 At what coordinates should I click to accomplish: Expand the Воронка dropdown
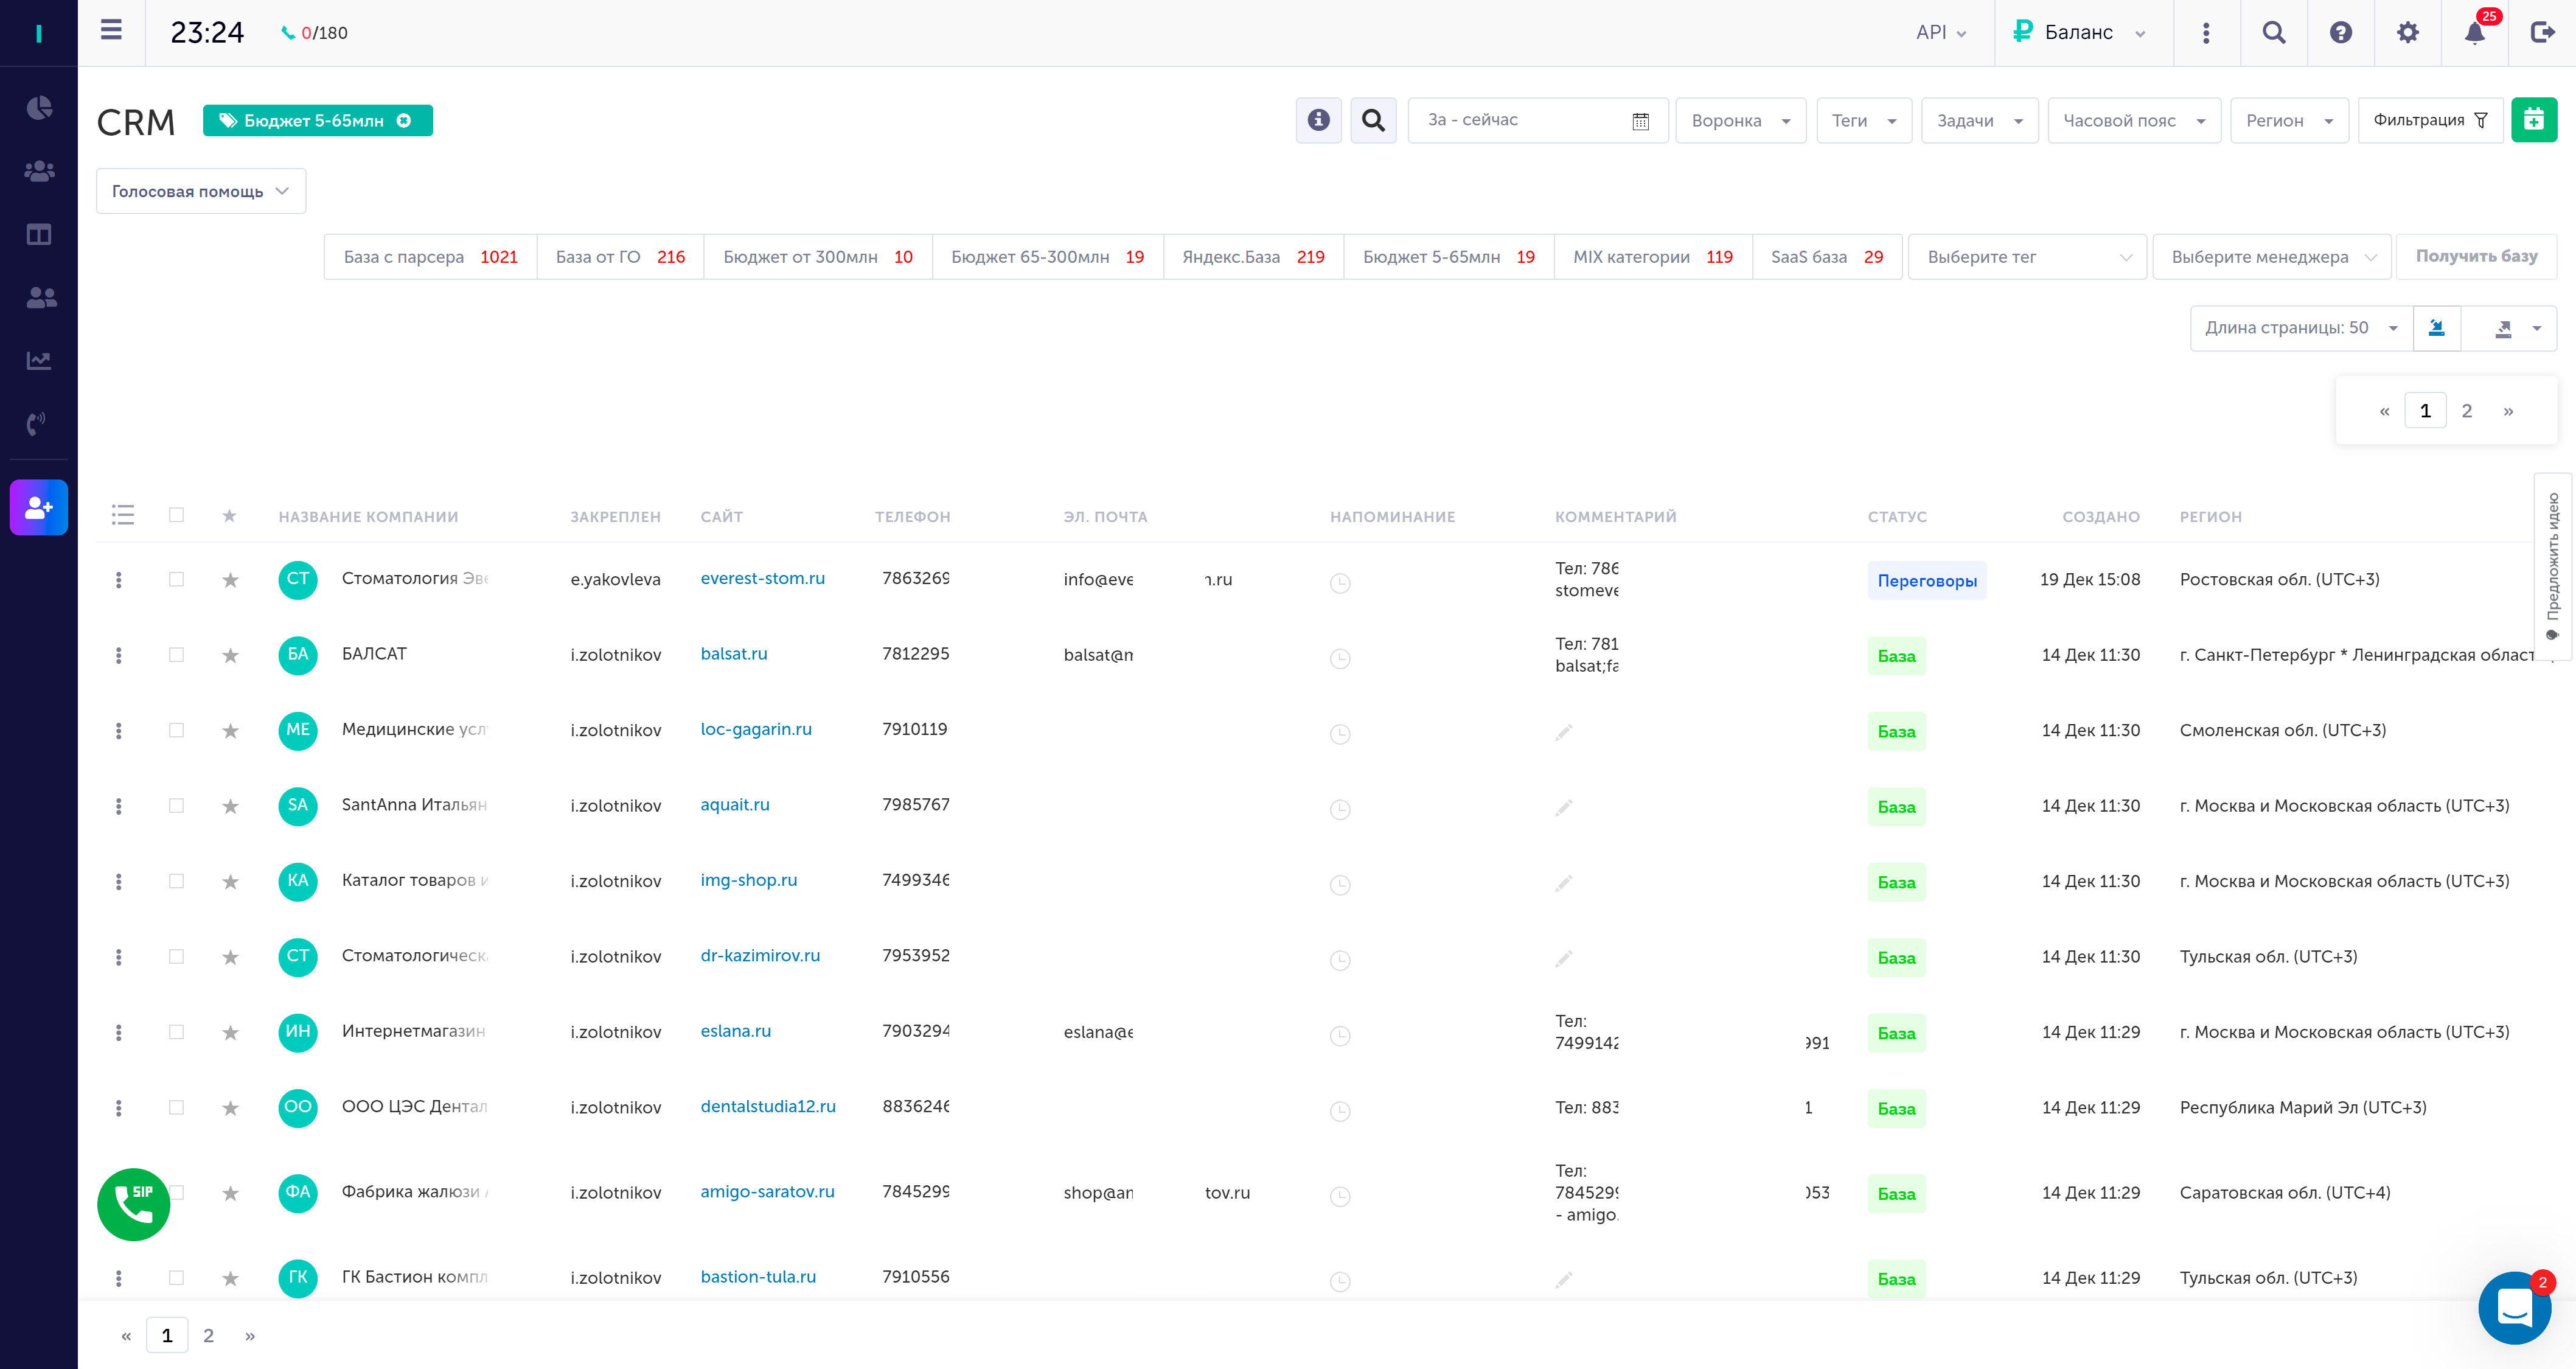[1740, 120]
